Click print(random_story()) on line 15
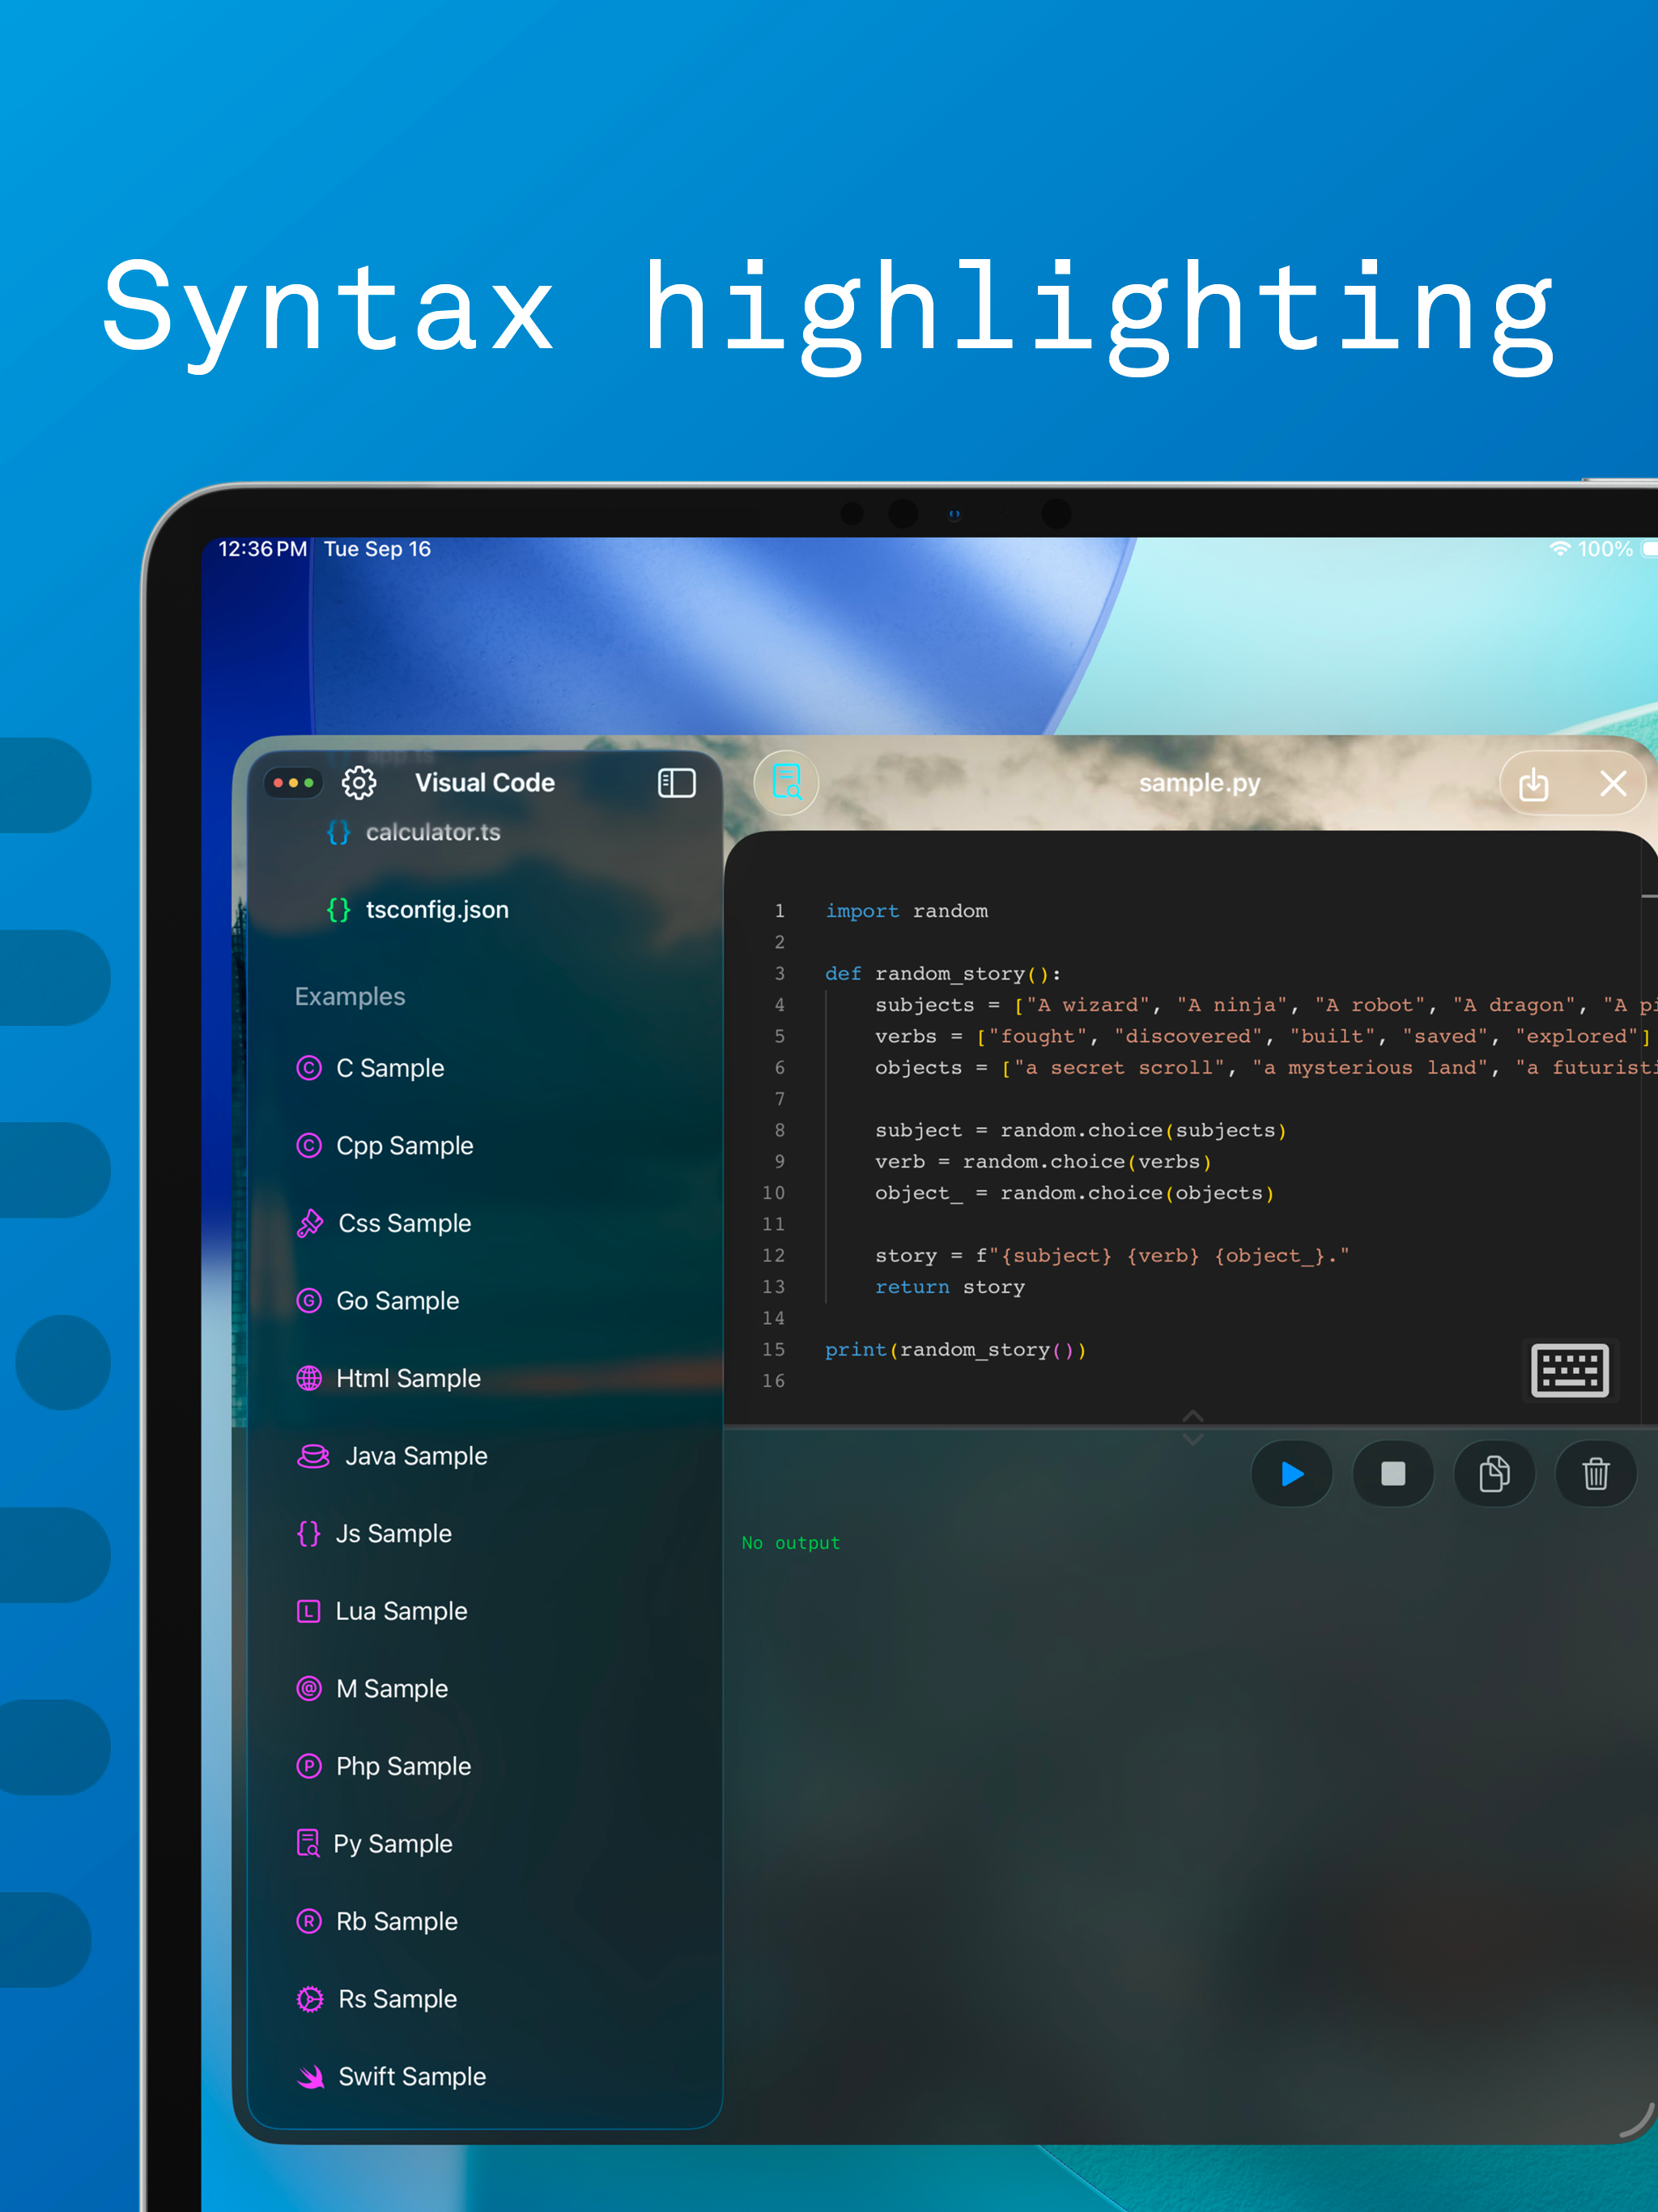 click(x=955, y=1350)
